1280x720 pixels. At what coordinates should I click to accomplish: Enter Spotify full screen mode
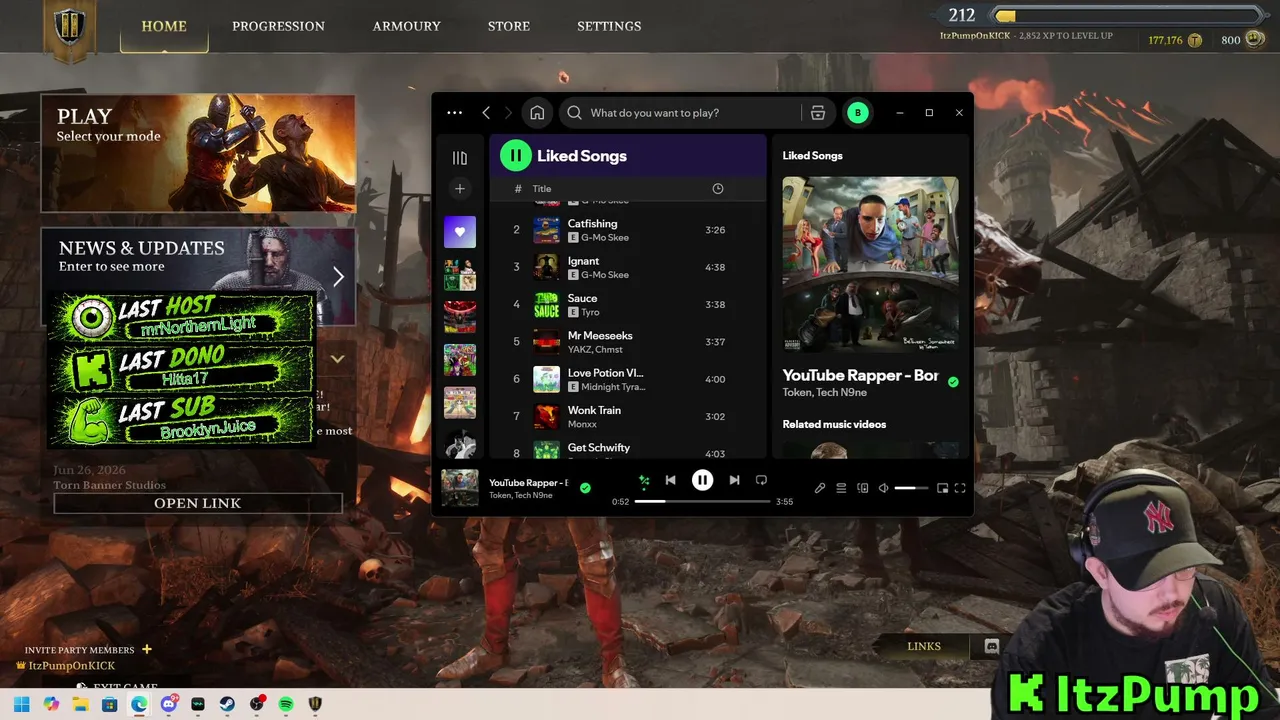960,488
